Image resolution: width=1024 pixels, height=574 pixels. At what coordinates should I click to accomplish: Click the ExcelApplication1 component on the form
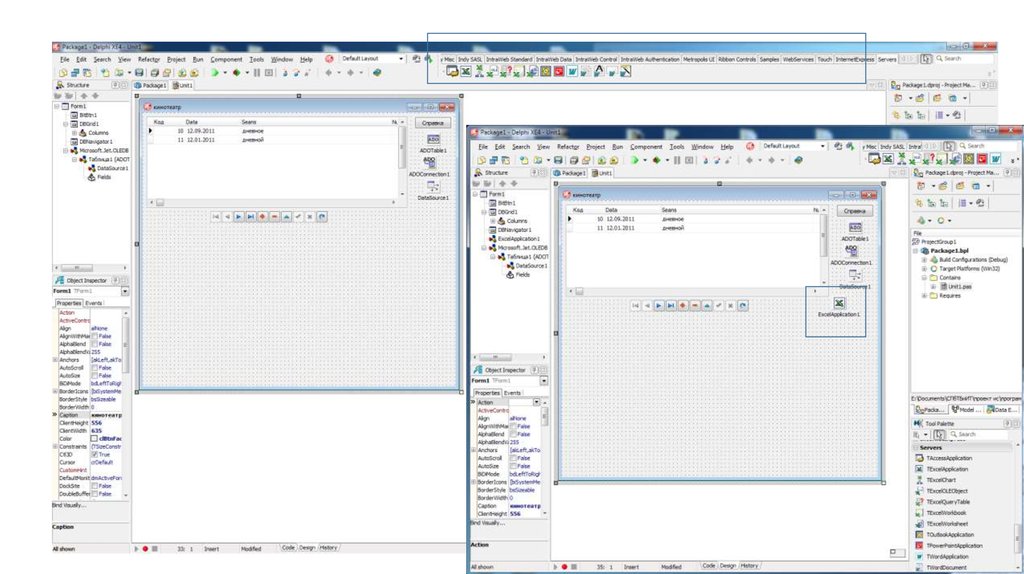[x=838, y=304]
